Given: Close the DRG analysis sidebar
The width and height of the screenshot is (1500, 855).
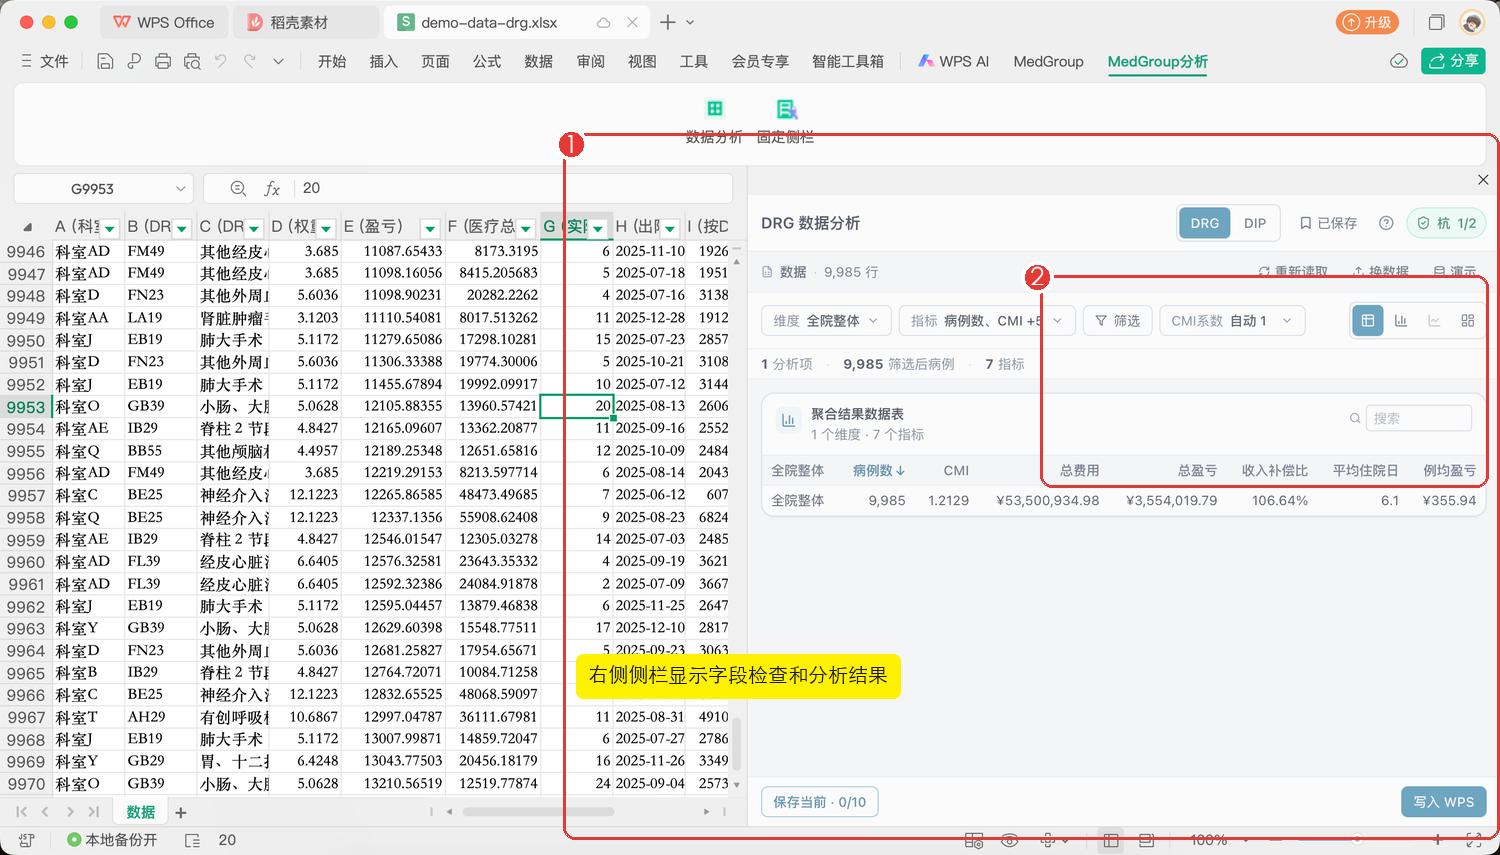Looking at the screenshot, I should click(x=1483, y=180).
